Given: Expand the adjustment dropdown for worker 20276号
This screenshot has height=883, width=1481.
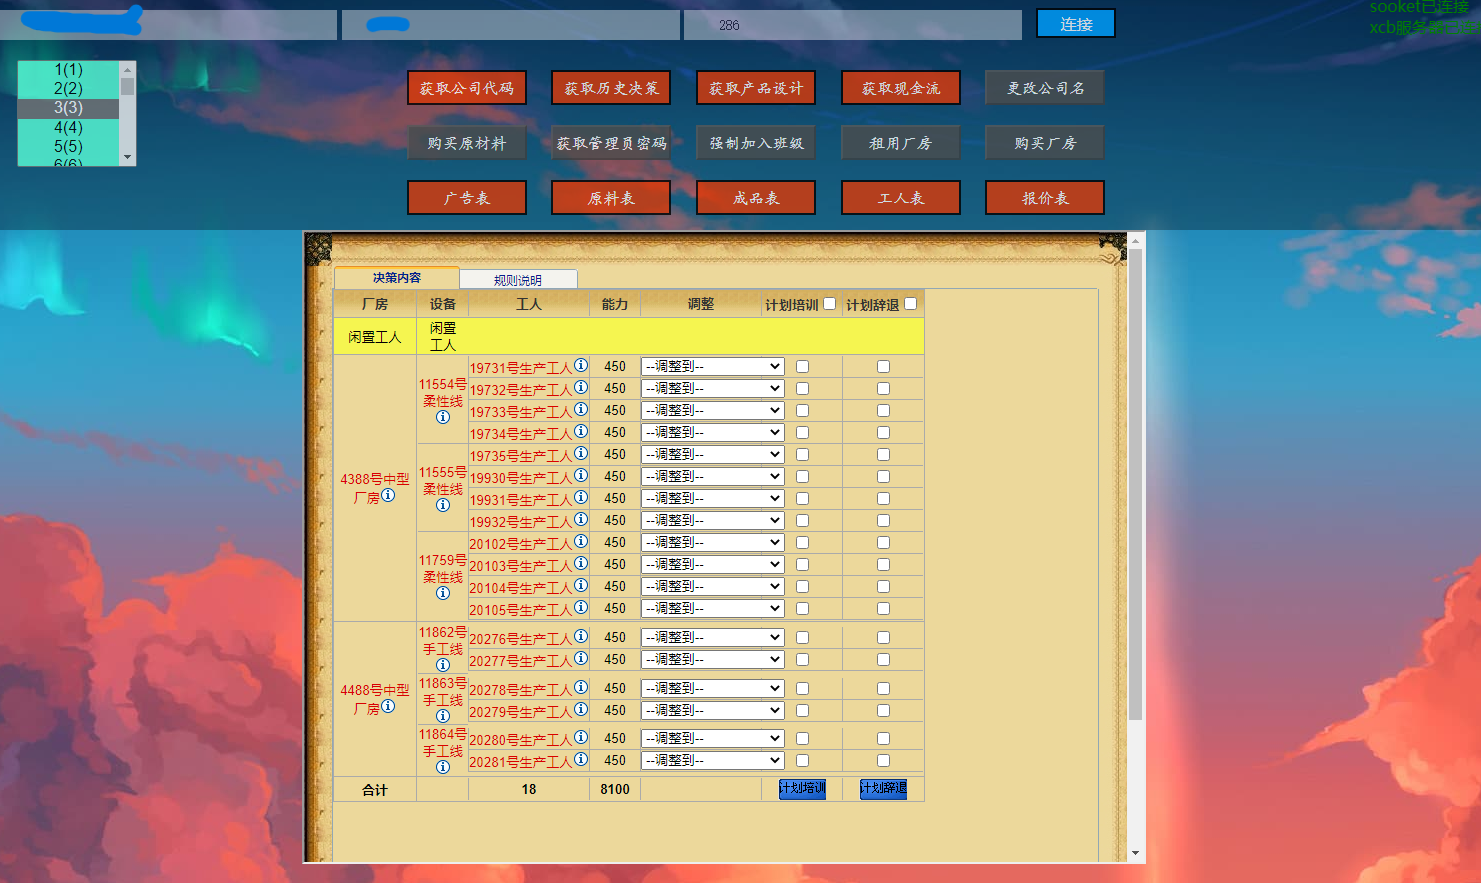Looking at the screenshot, I should 712,636.
